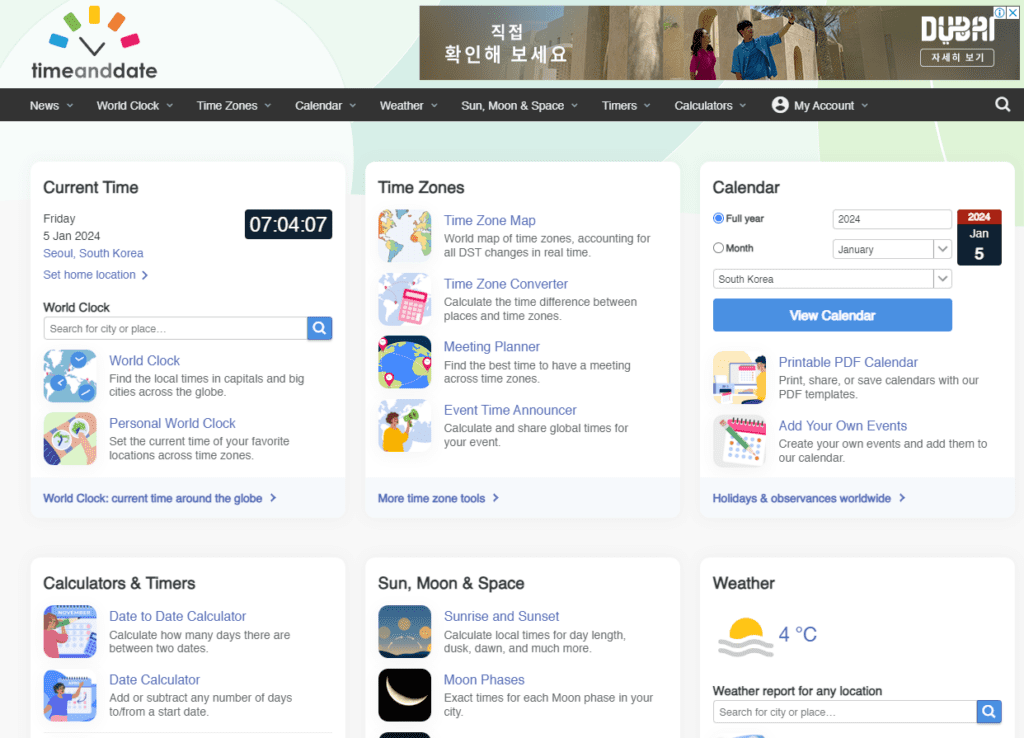This screenshot has width=1024, height=738.
Task: Click the Meeting Planner icon
Action: click(404, 362)
